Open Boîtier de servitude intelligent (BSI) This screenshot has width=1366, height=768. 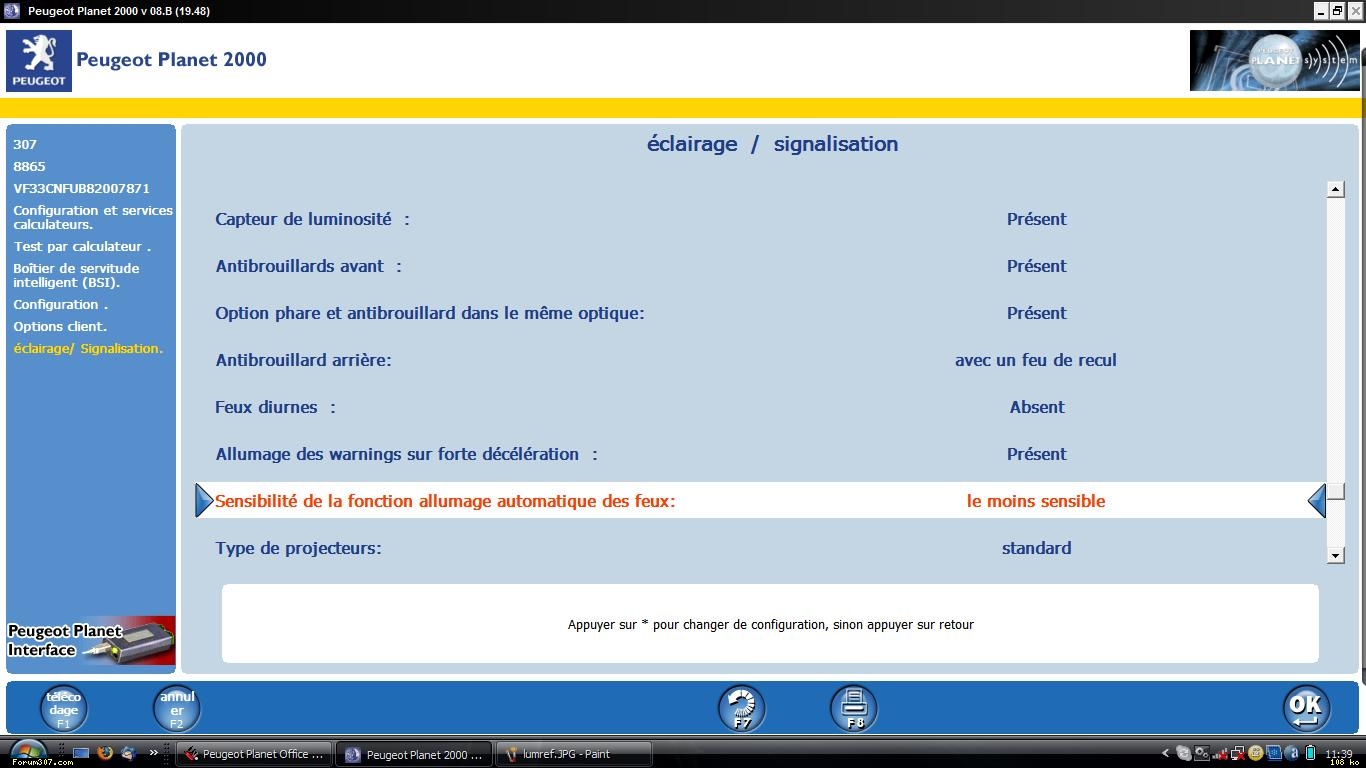point(76,275)
